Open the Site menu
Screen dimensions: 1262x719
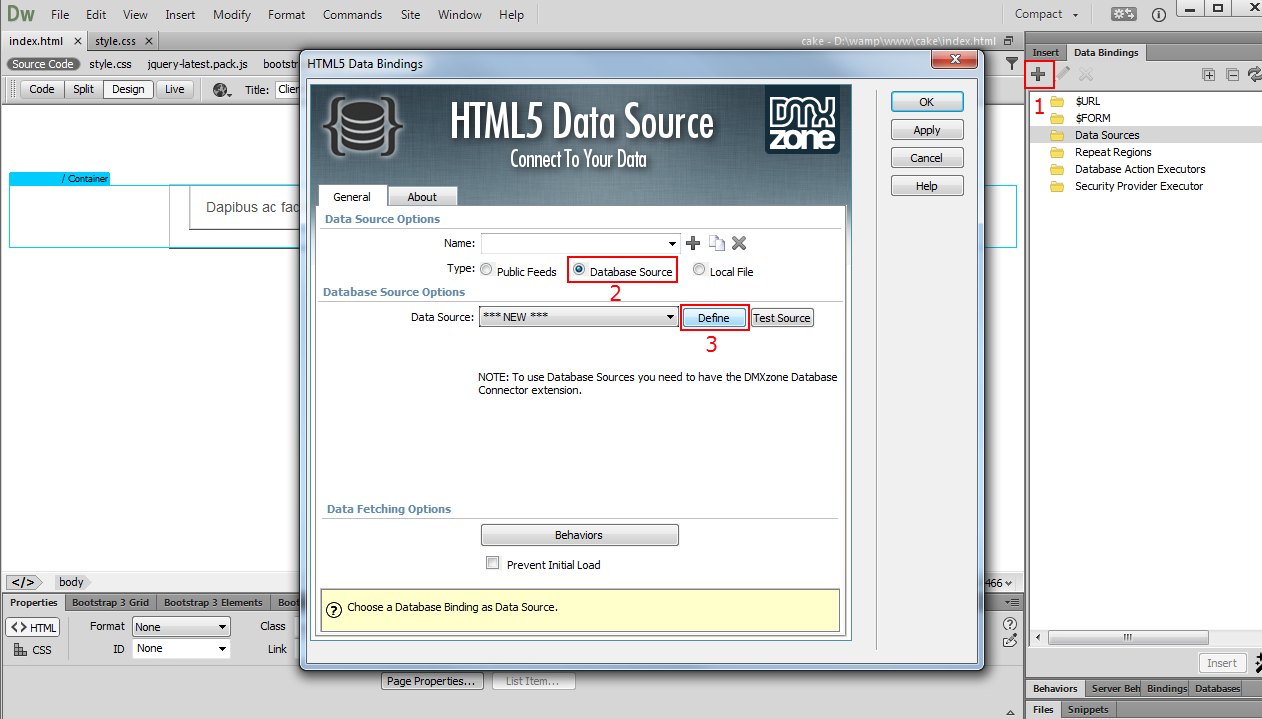(x=410, y=15)
